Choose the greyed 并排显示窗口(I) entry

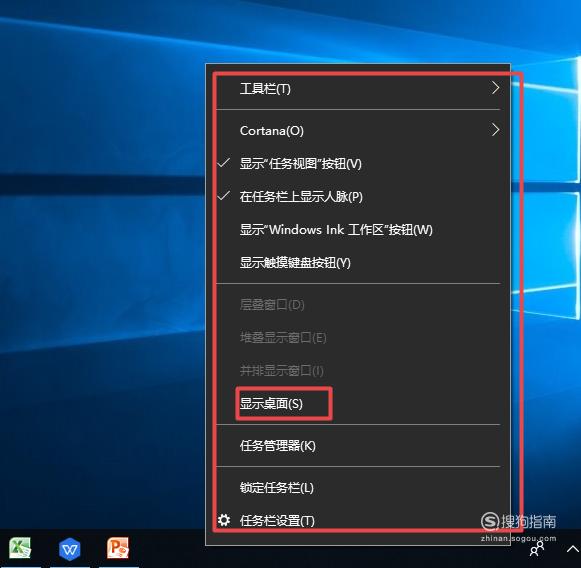coord(358,371)
